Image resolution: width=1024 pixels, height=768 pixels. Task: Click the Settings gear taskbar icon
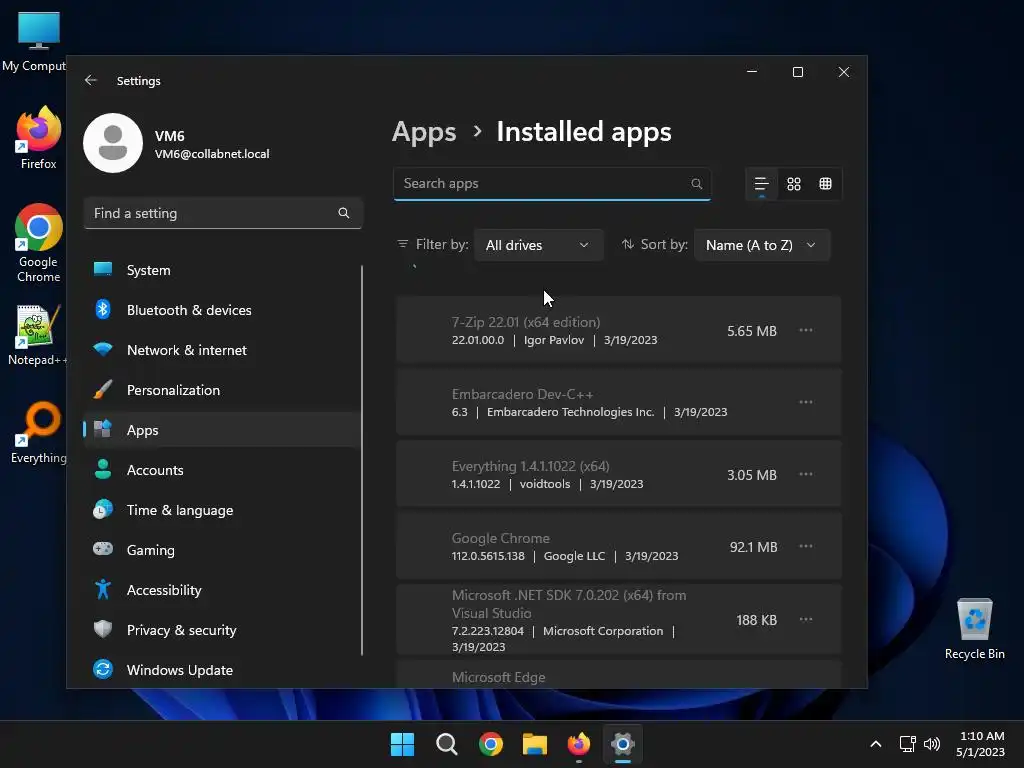coord(623,744)
